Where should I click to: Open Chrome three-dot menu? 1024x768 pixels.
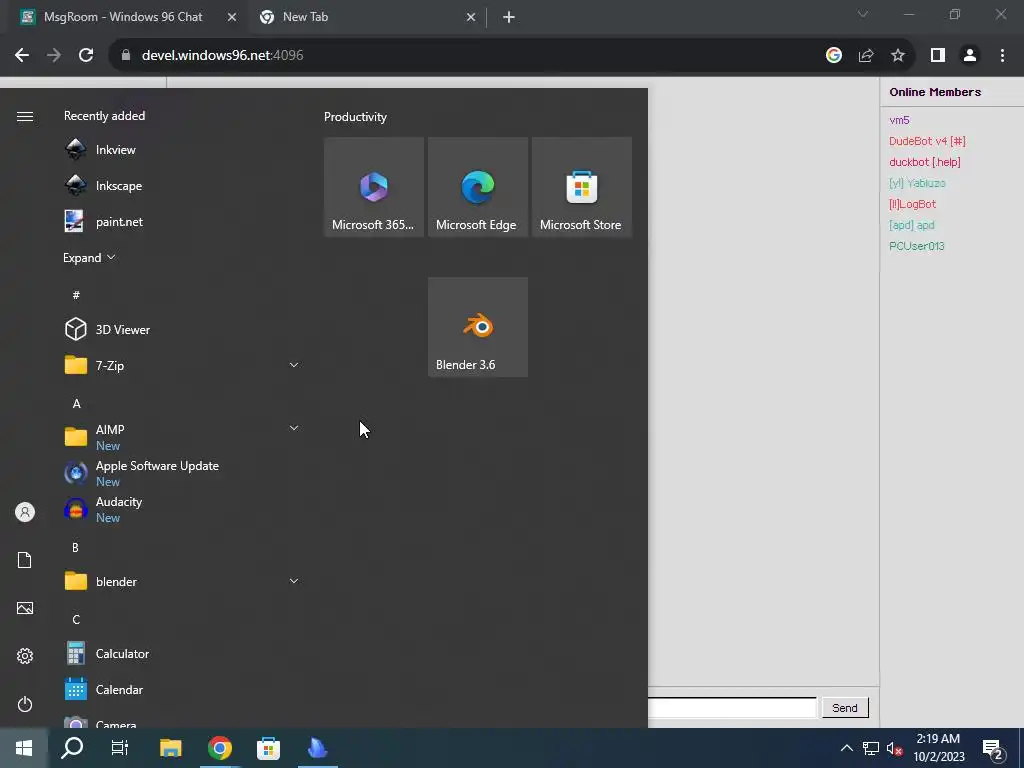1002,55
